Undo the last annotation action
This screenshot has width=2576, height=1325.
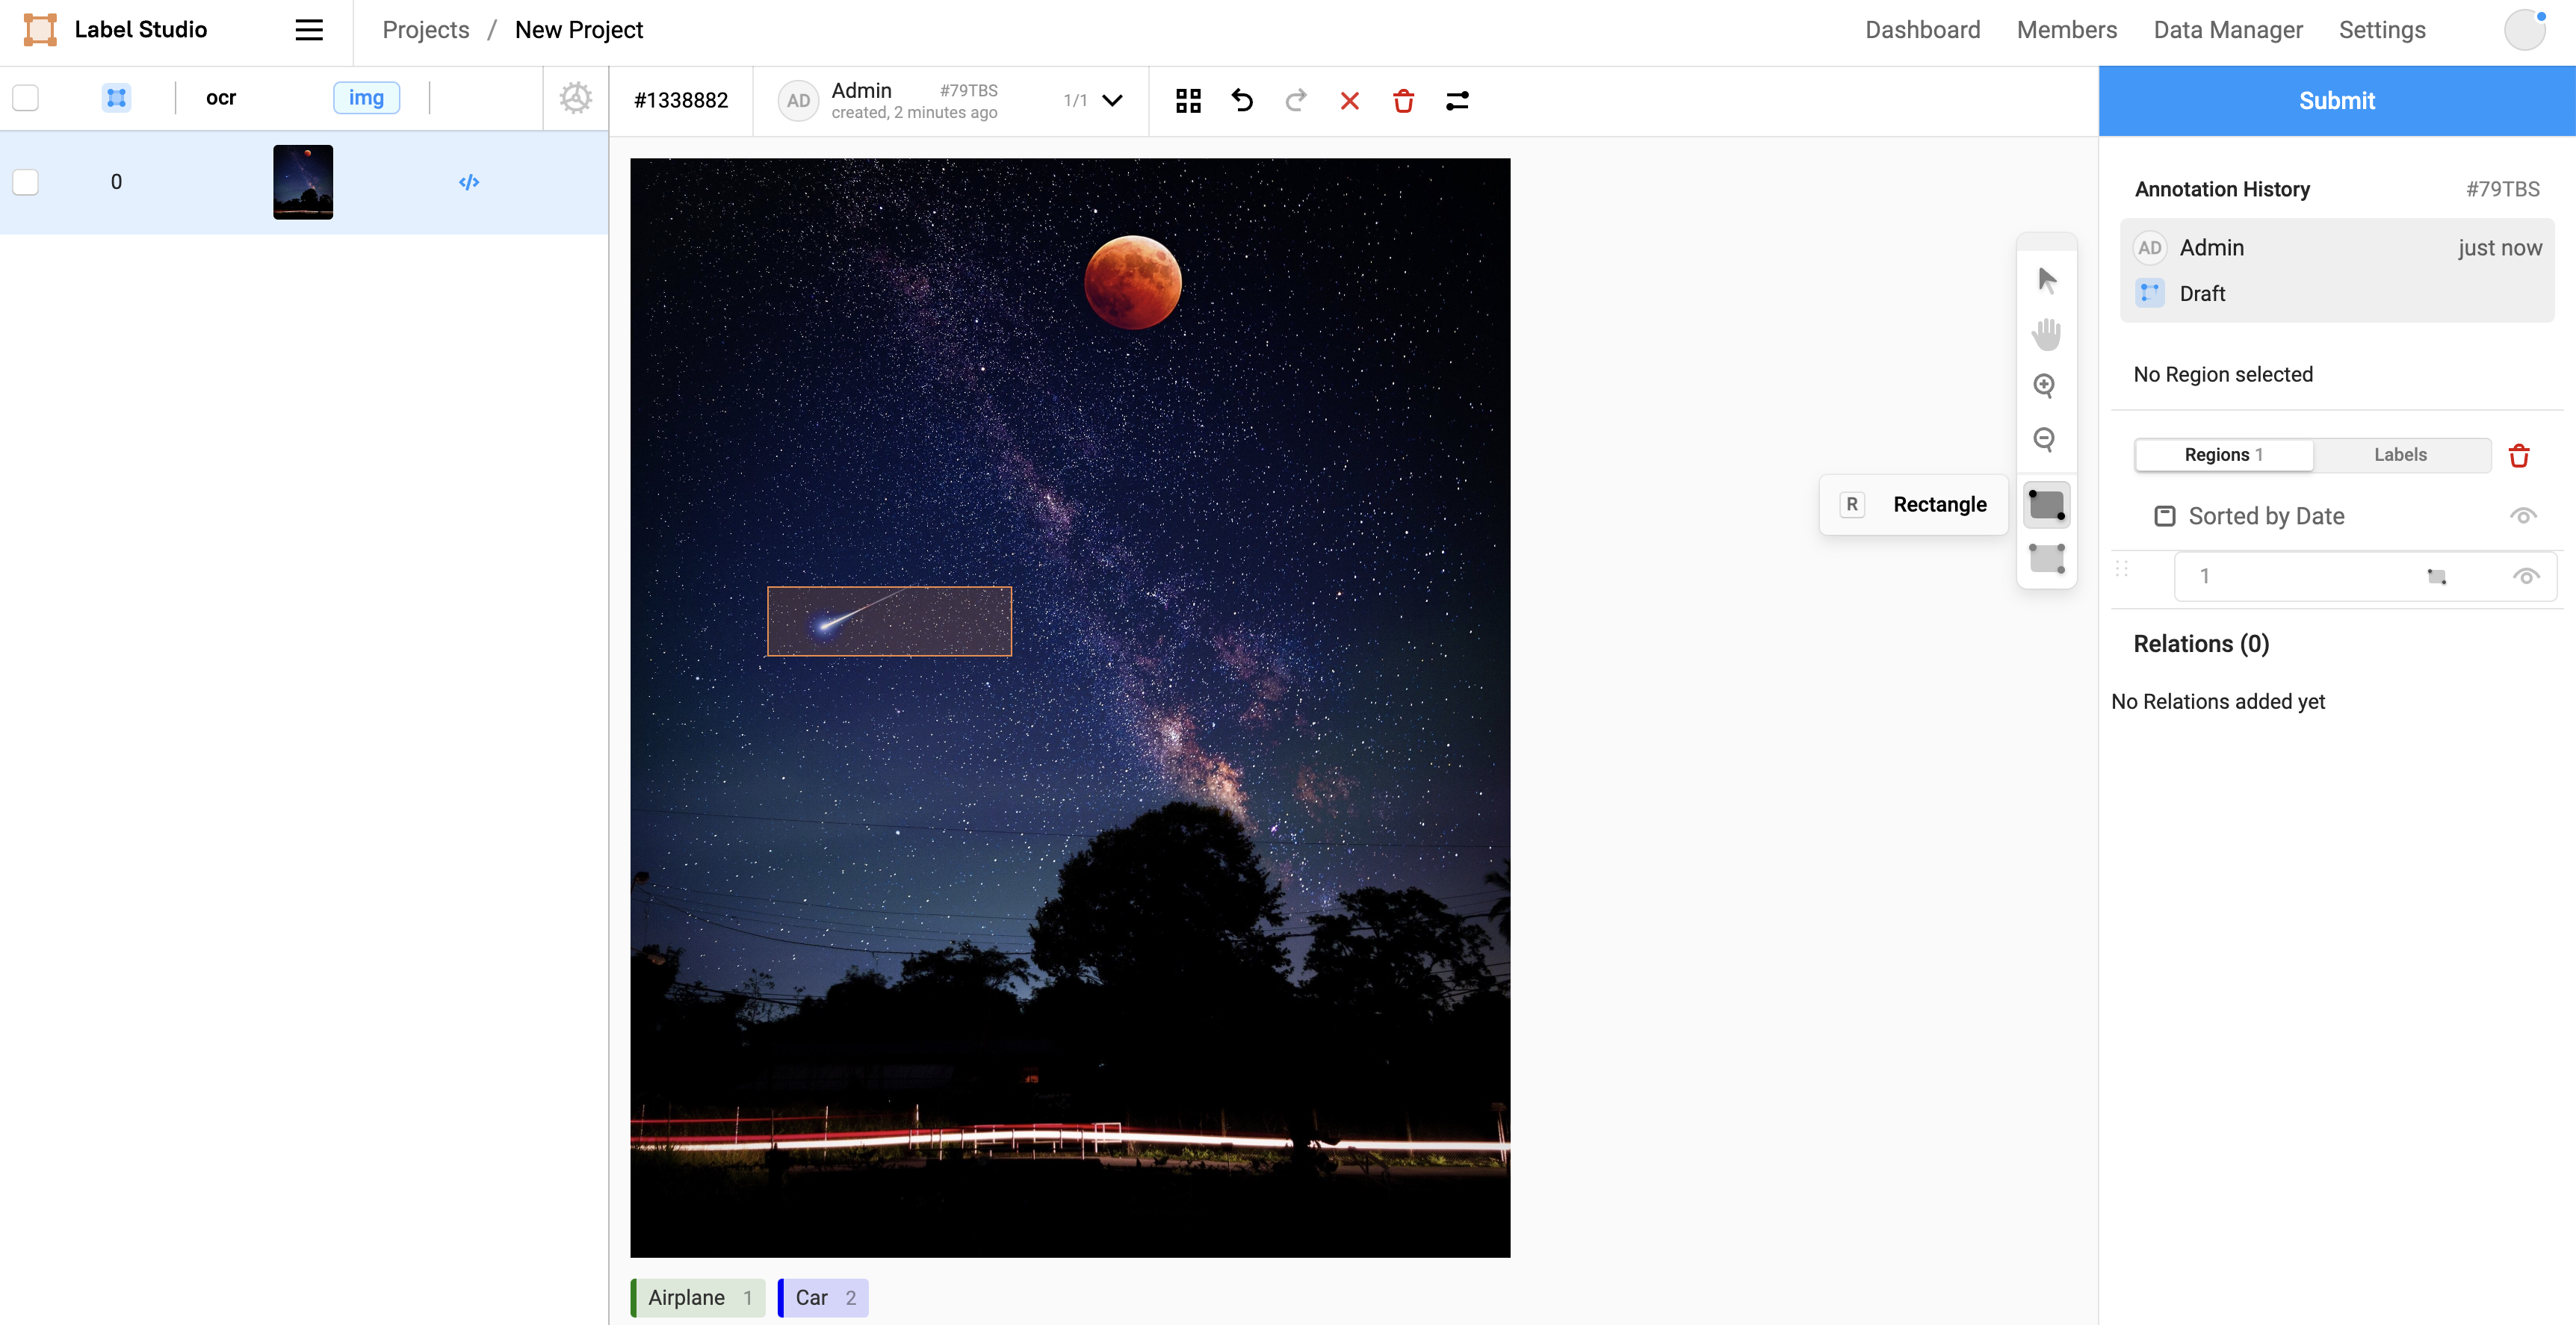tap(1242, 101)
